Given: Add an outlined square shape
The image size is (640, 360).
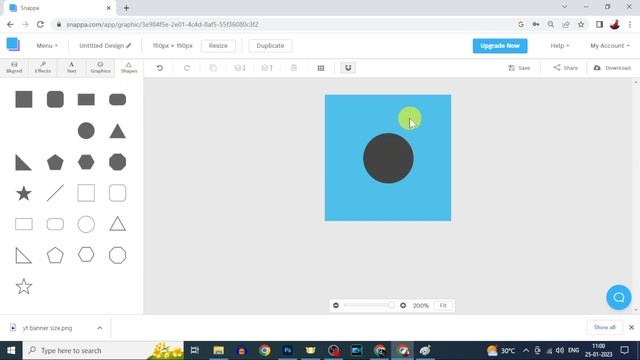Looking at the screenshot, I should coord(86,193).
